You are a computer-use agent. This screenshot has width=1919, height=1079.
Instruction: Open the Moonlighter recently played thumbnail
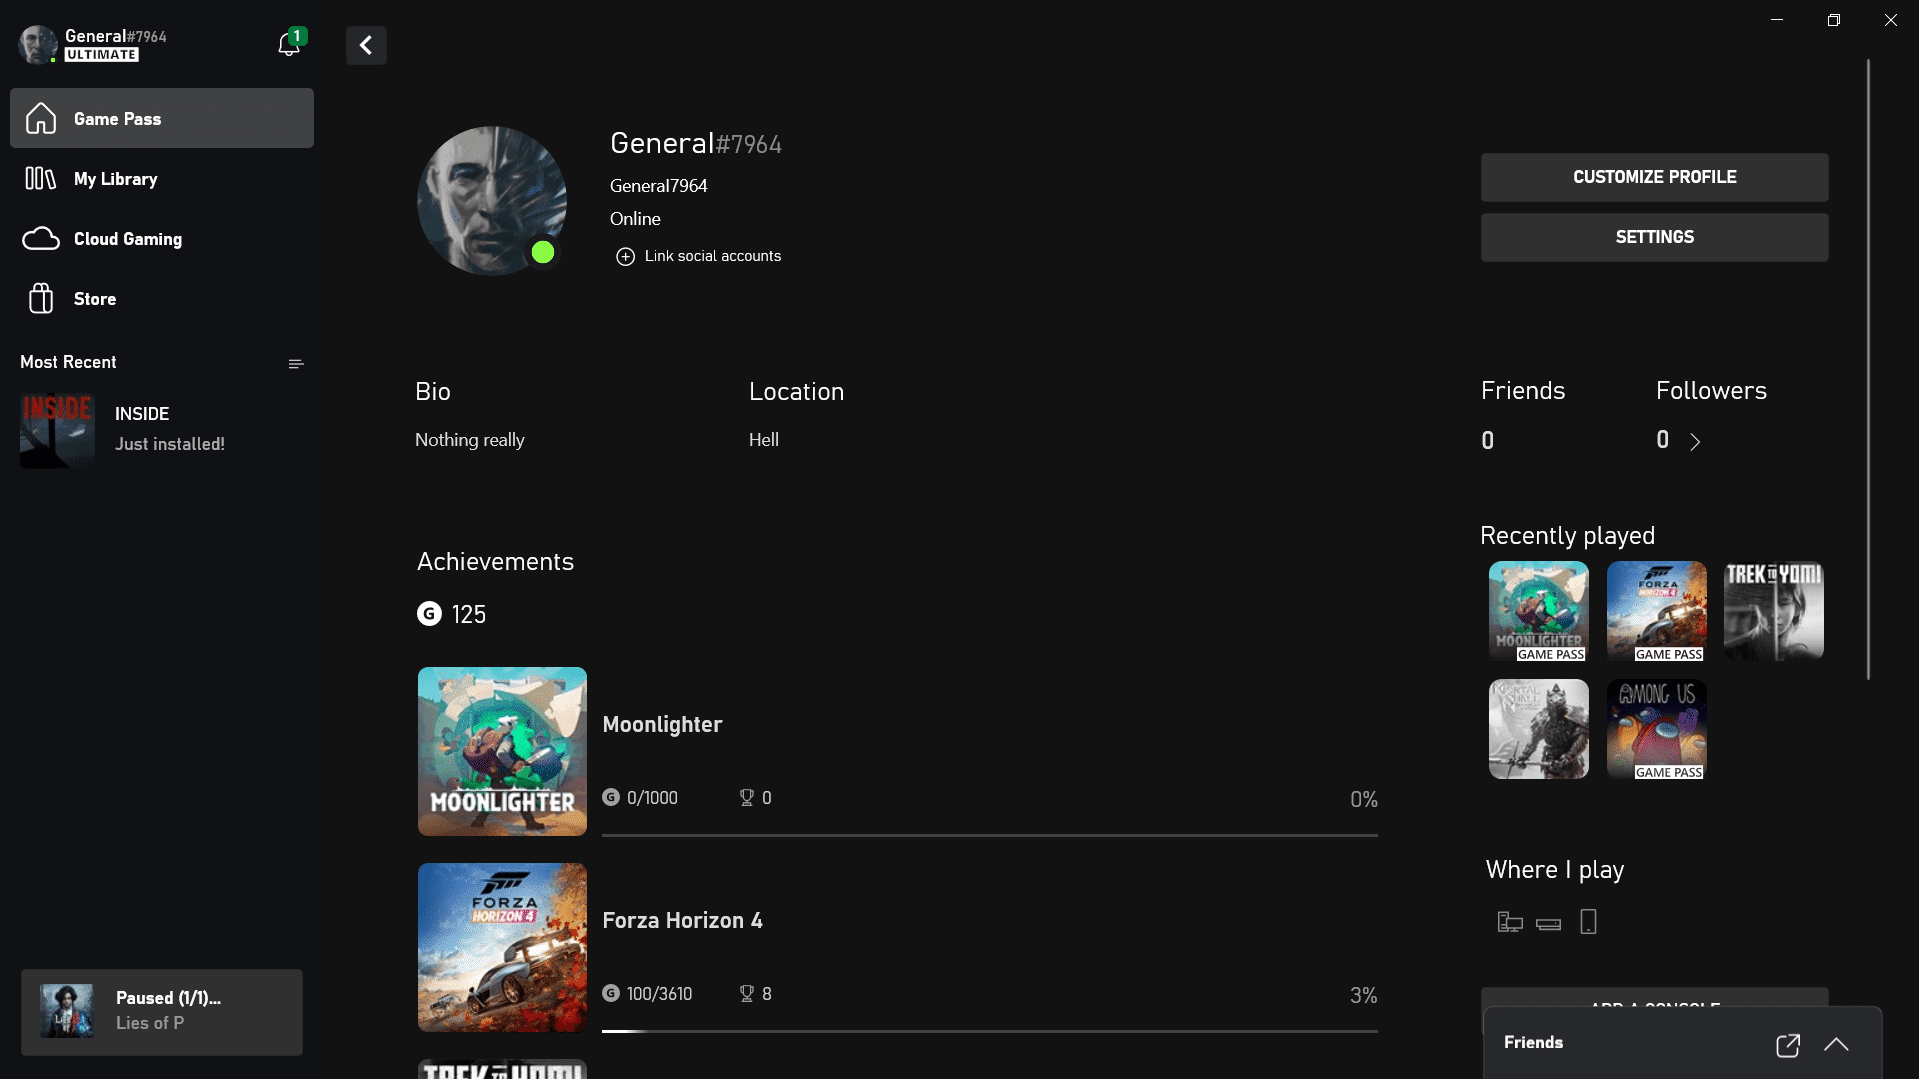(x=1537, y=611)
